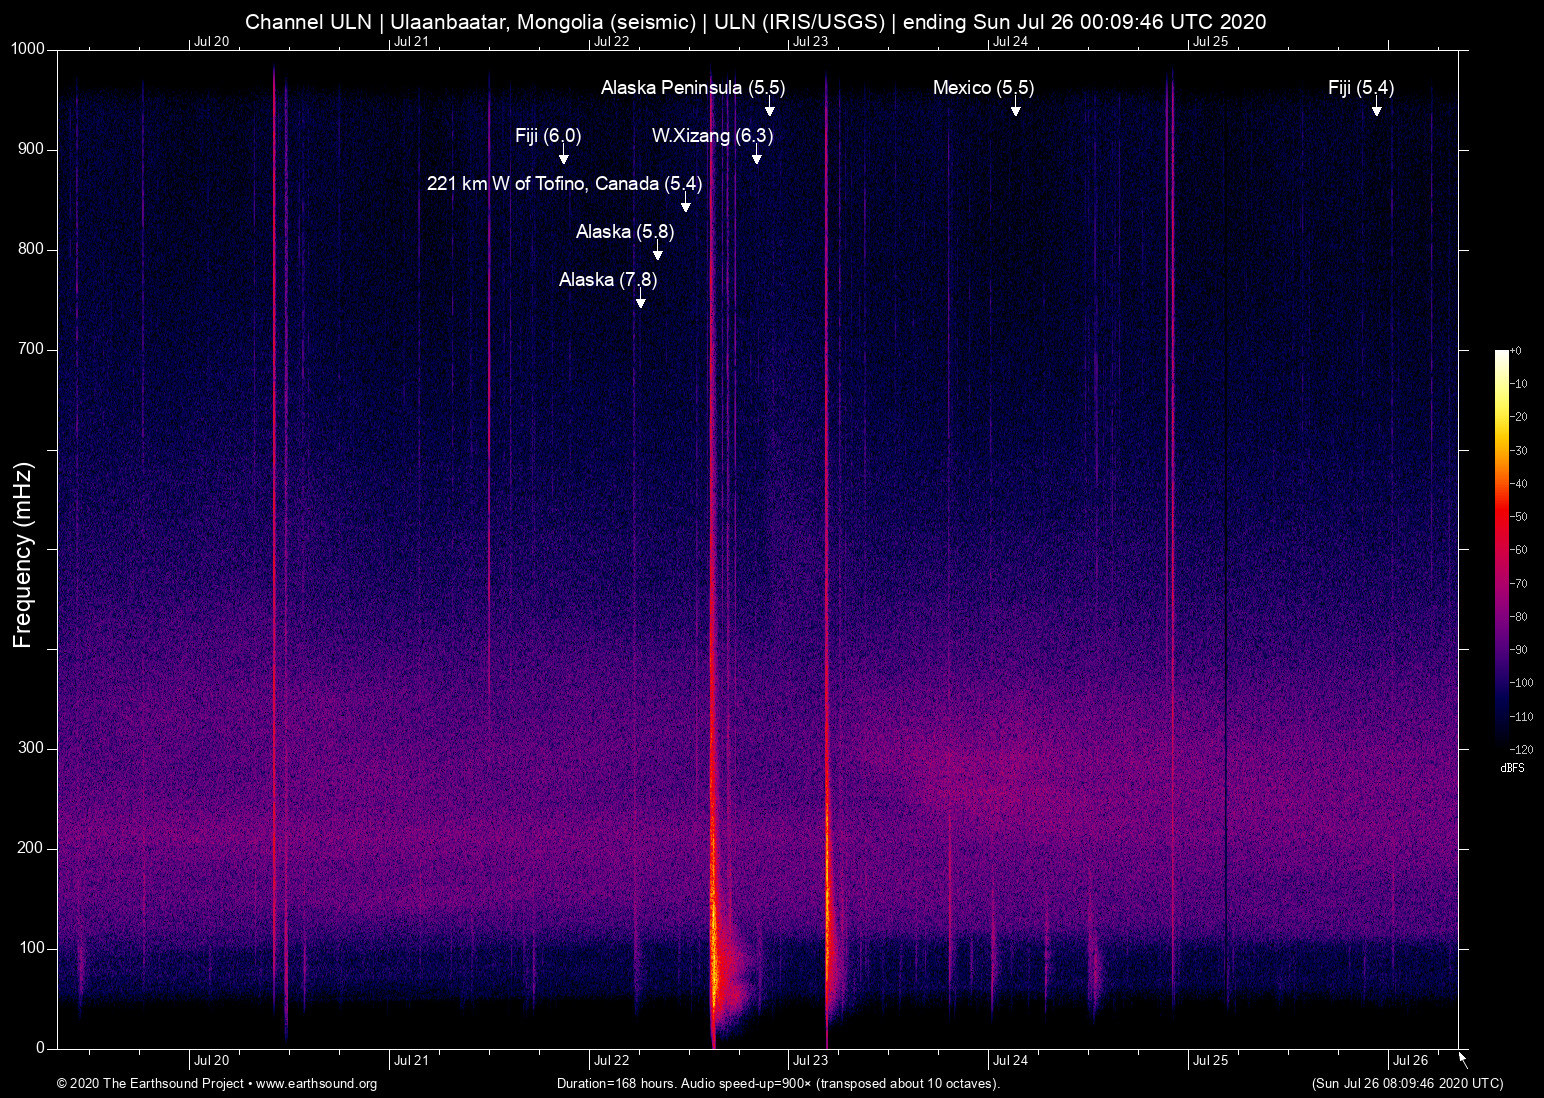The width and height of the screenshot is (1544, 1098).
Task: Select the Fiji (5.4) event annotation
Action: coord(1361,88)
